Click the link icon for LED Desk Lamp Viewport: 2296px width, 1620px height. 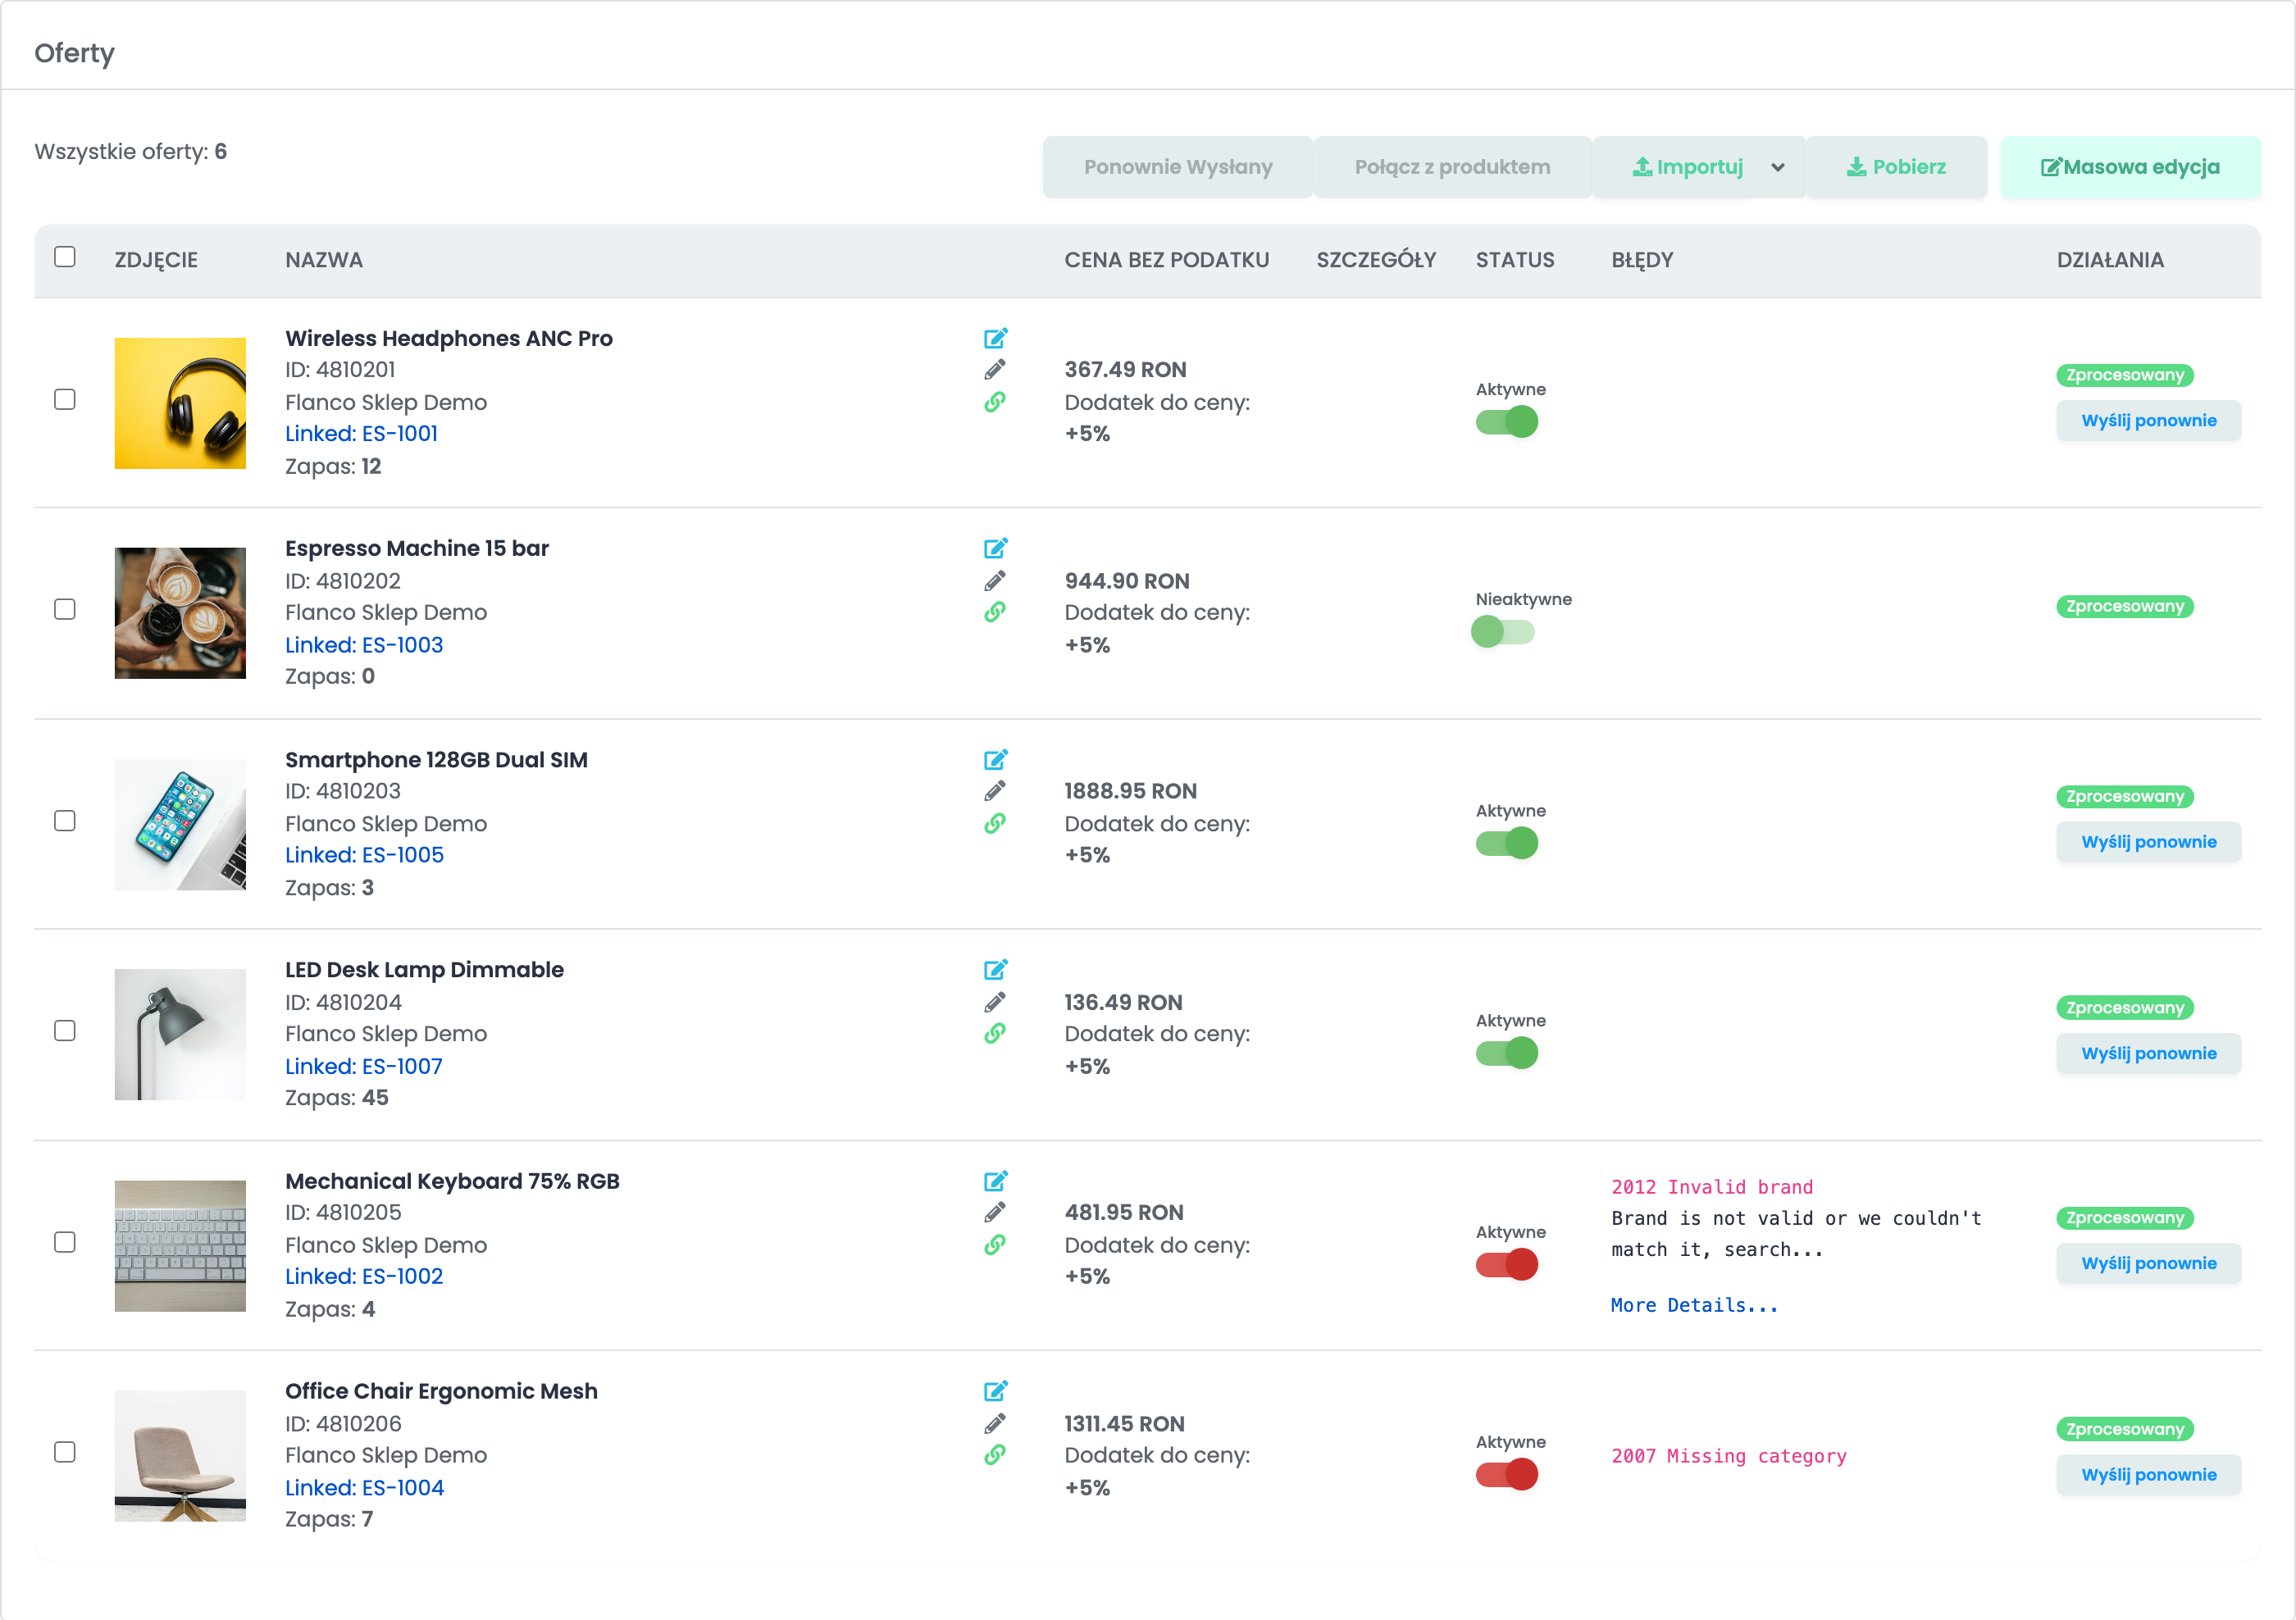pyautogui.click(x=994, y=1034)
